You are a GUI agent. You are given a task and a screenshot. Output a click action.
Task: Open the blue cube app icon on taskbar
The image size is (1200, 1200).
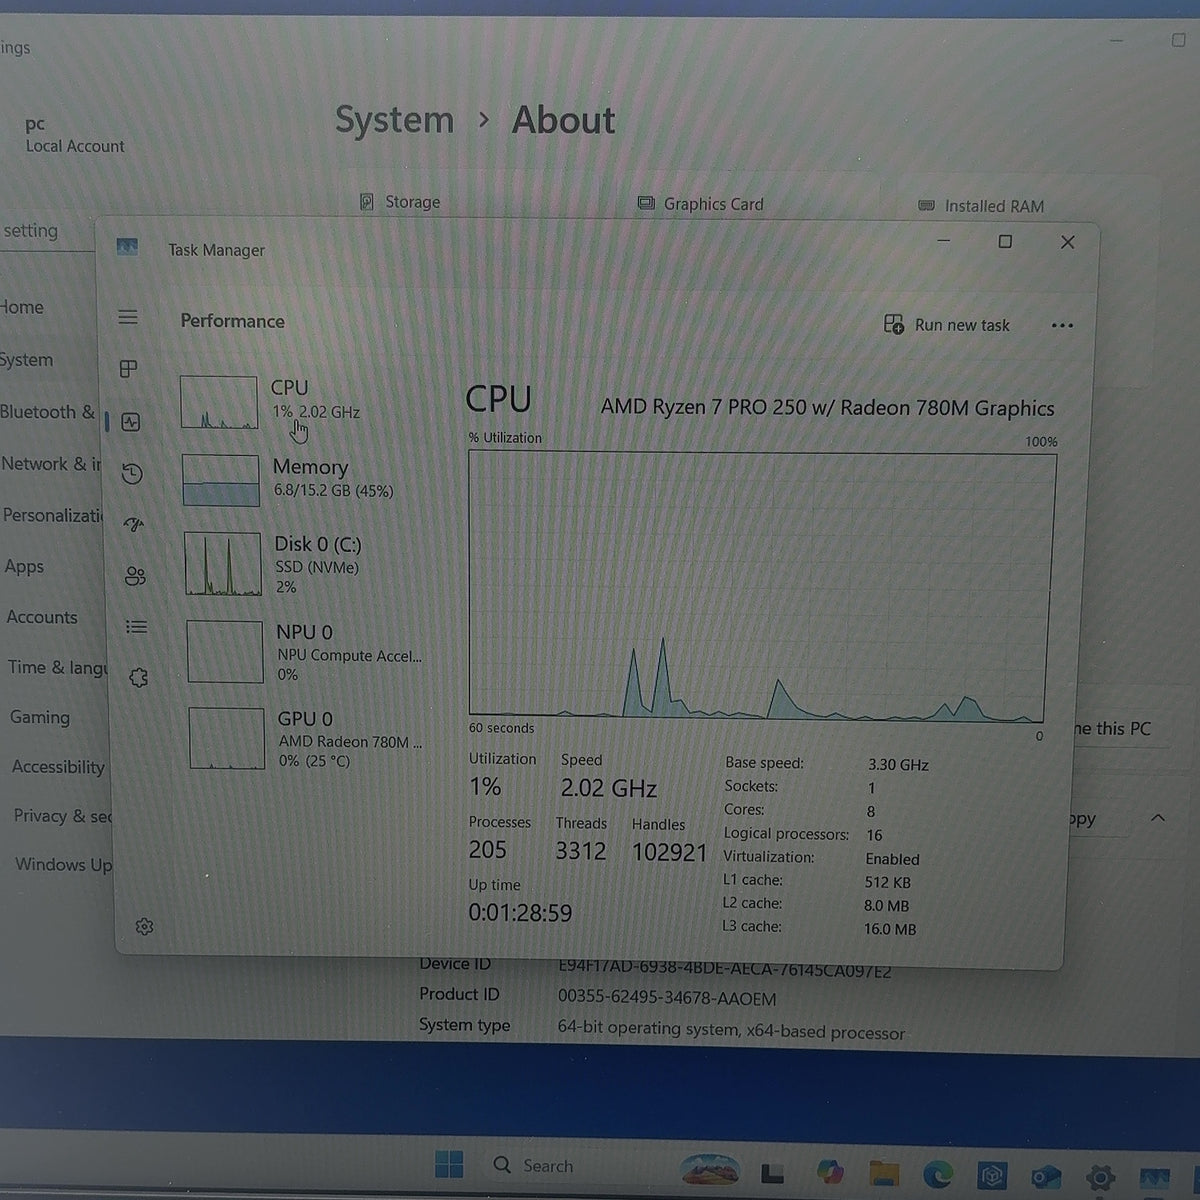pos(991,1176)
